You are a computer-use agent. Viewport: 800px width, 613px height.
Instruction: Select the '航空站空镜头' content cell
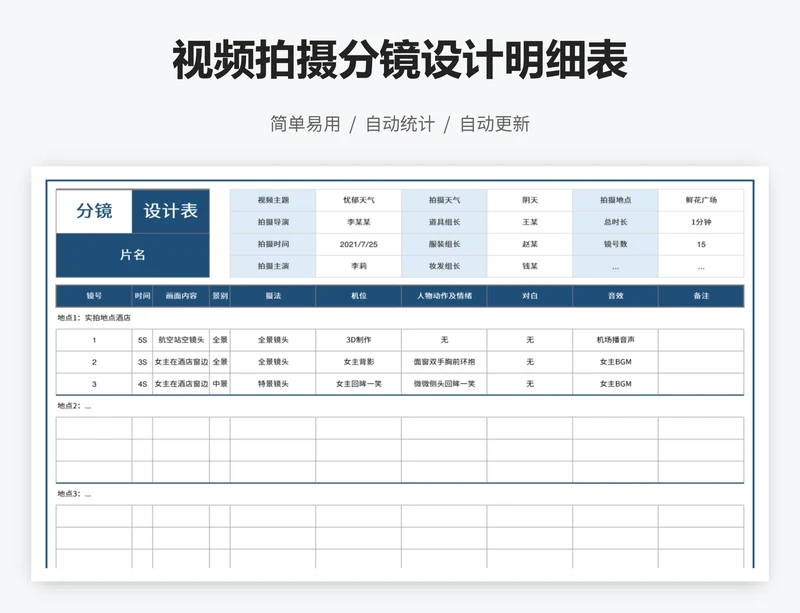tap(181, 340)
